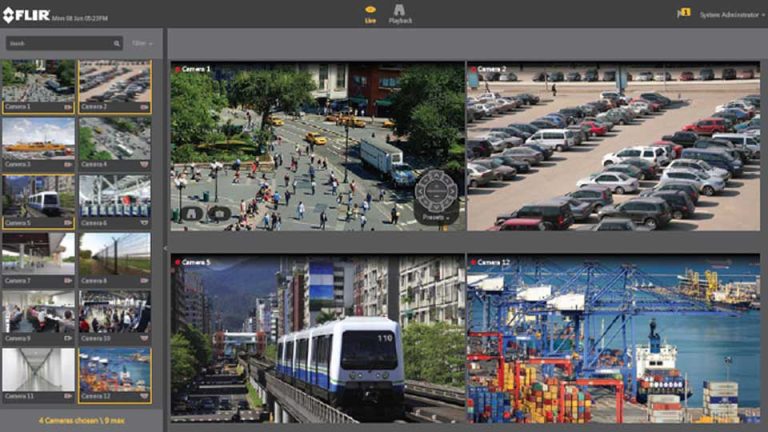The image size is (768, 432).
Task: Open the alarm notification flag icon
Action: coord(684,12)
